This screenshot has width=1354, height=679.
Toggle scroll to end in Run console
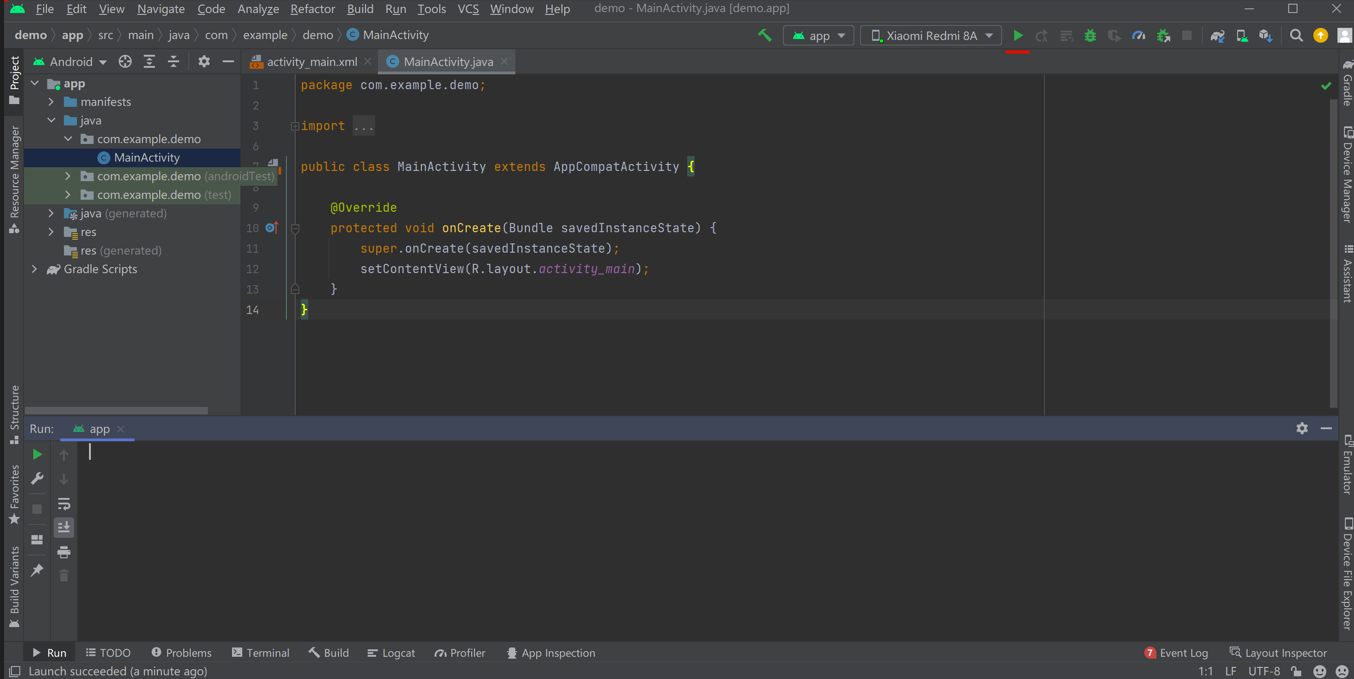click(64, 528)
